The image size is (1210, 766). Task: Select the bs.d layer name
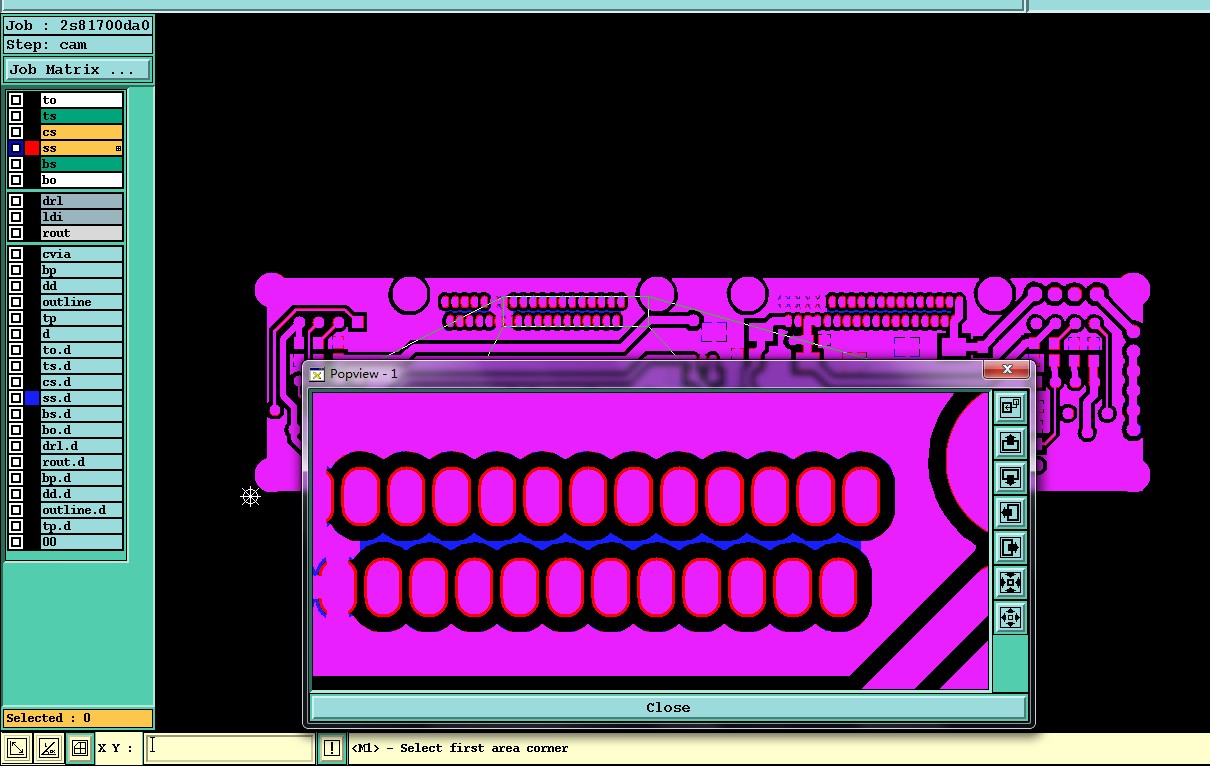(82, 414)
